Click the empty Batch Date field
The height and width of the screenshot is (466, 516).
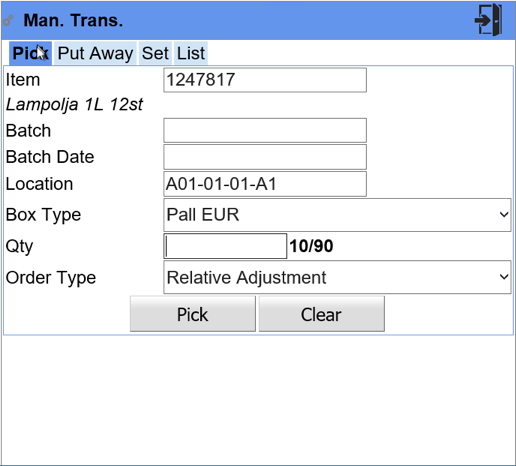click(265, 157)
